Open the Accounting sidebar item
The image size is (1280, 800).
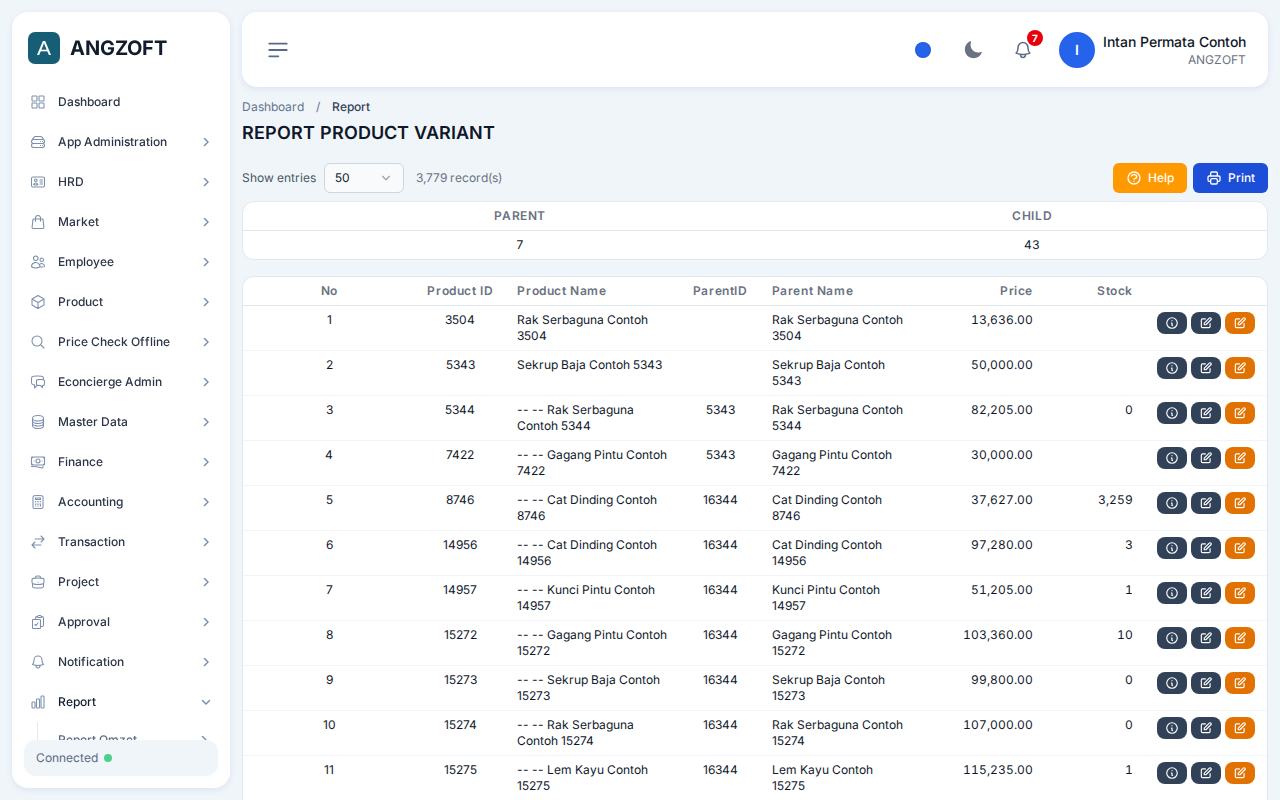(x=121, y=502)
